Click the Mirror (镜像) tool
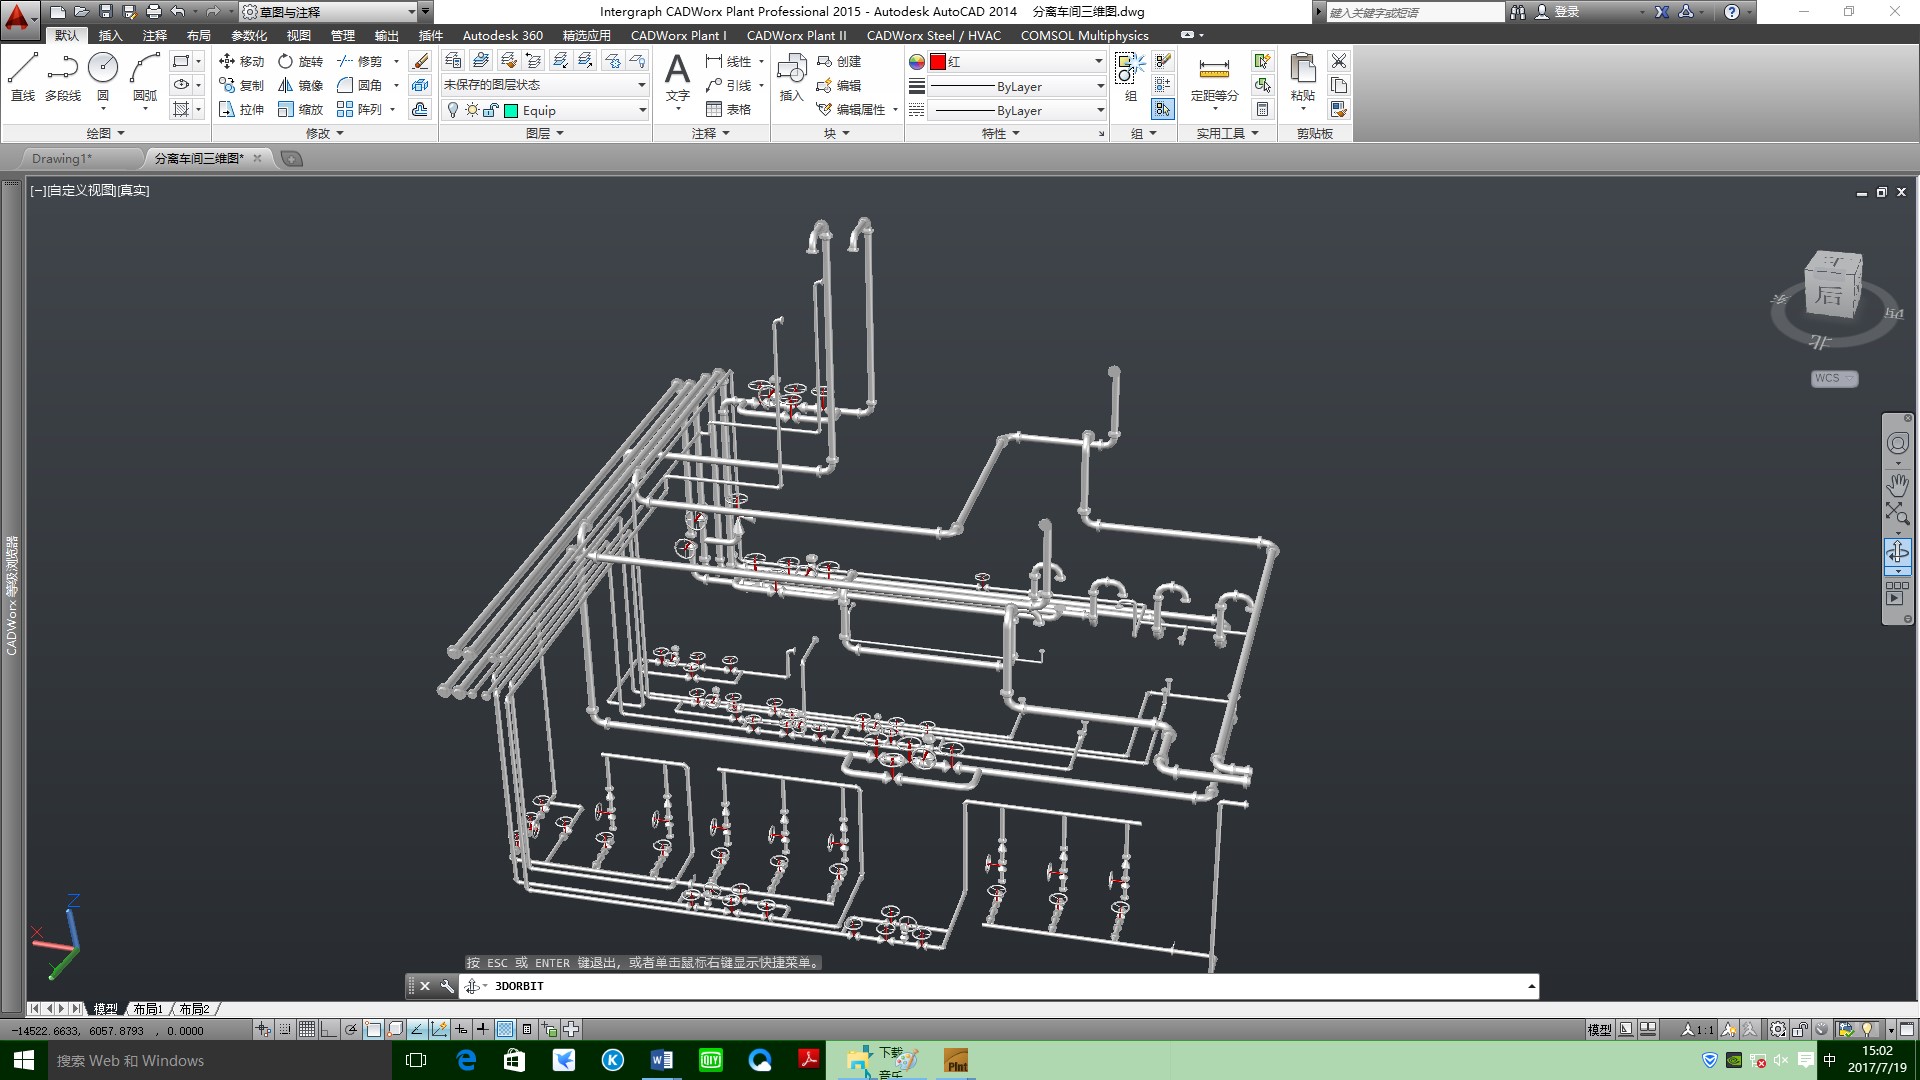1920x1080 pixels. tap(300, 85)
